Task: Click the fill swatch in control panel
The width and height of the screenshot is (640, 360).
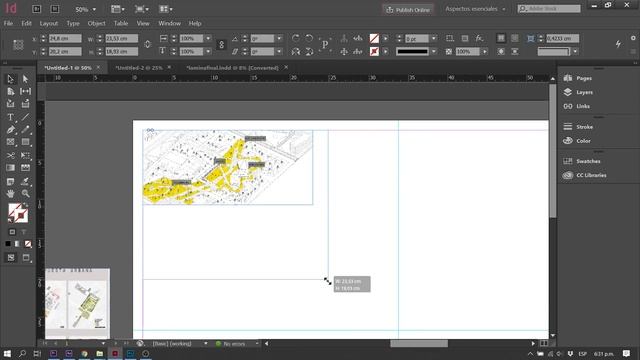Action: coord(374,38)
